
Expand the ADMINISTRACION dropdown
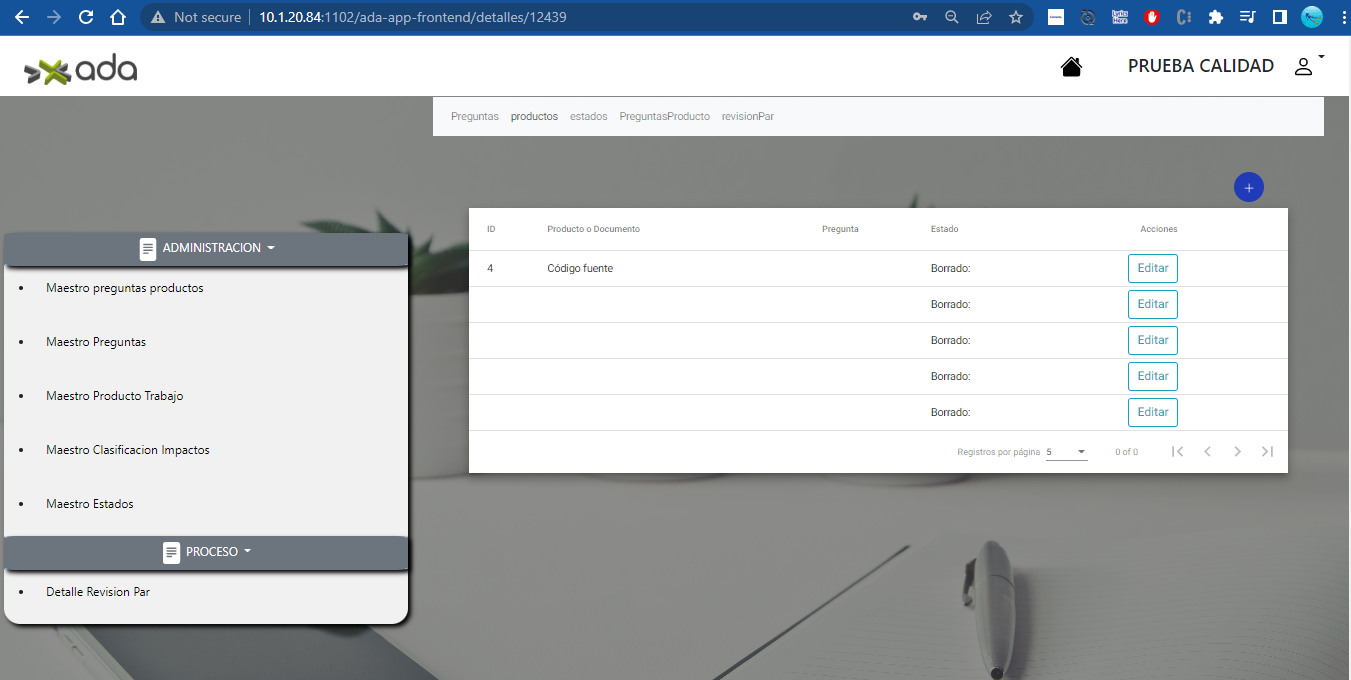(207, 248)
